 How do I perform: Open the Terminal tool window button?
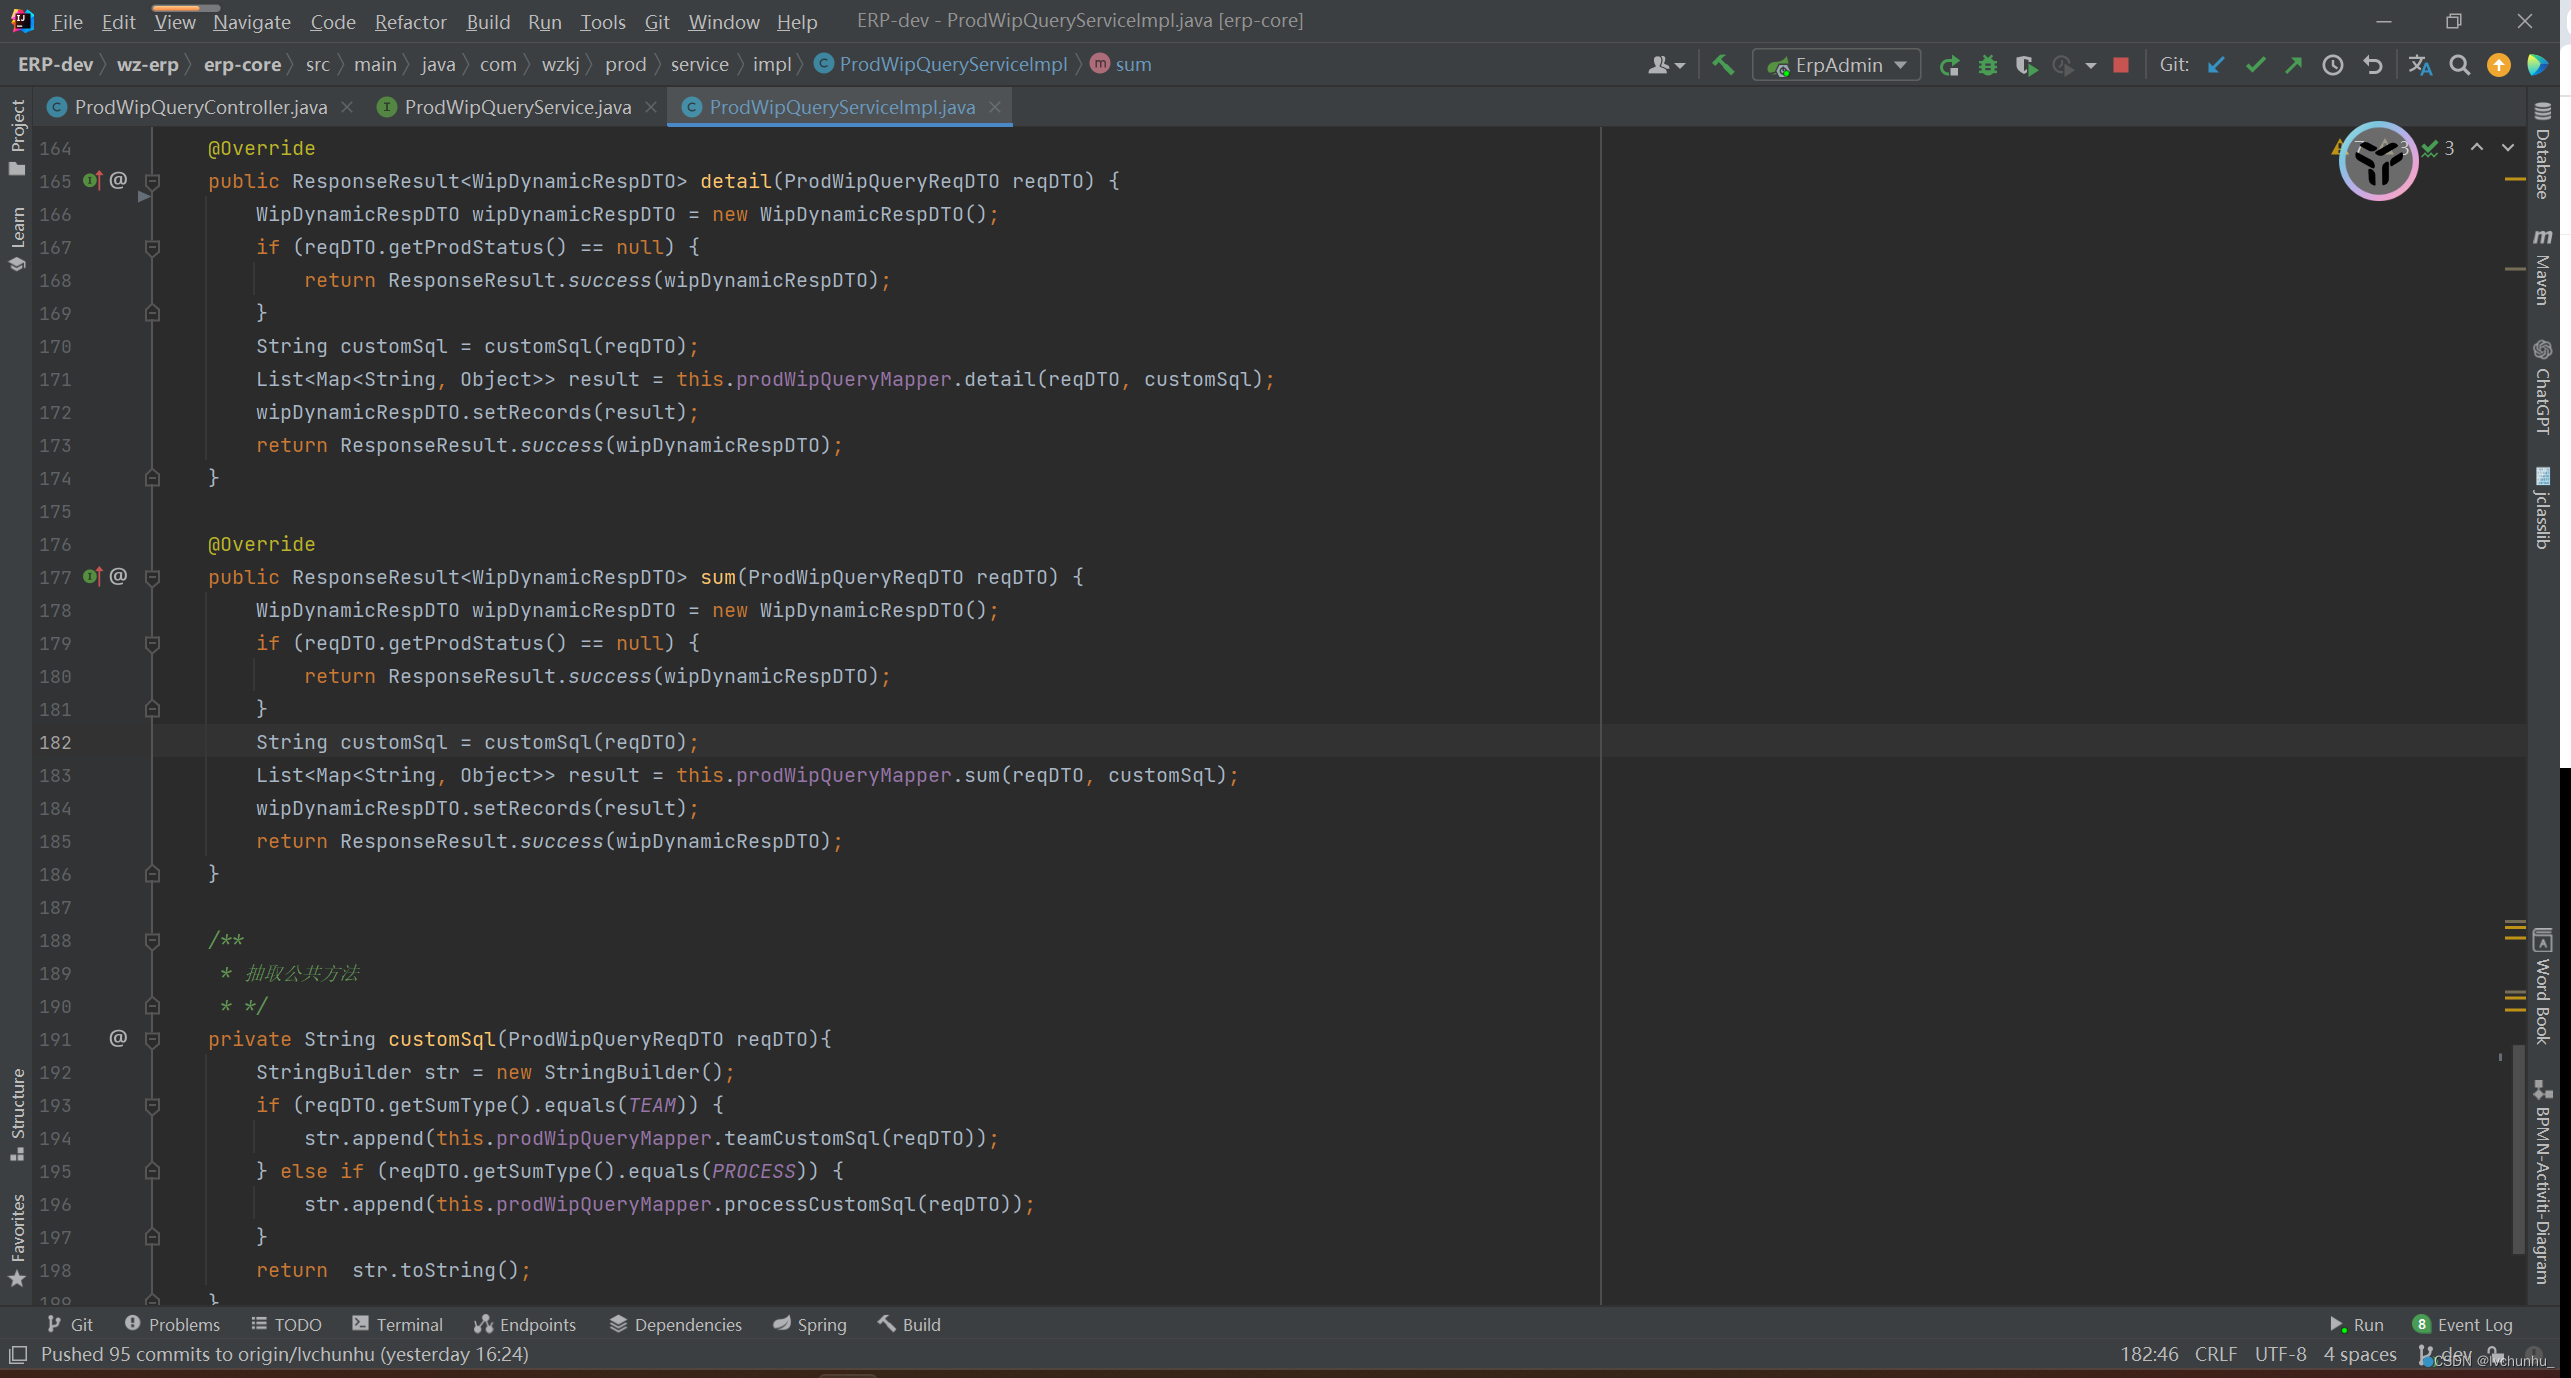coord(398,1324)
